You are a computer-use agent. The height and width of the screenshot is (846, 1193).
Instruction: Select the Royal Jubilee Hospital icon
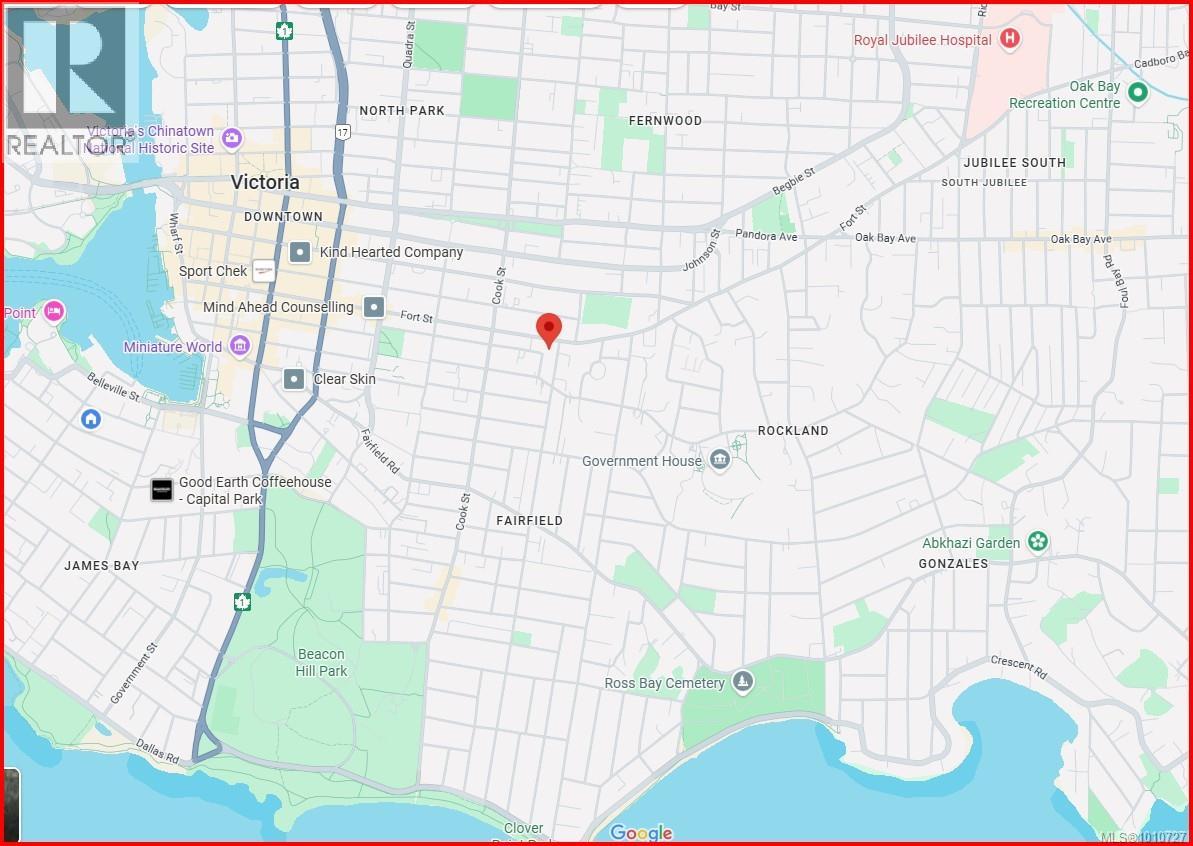[1010, 40]
